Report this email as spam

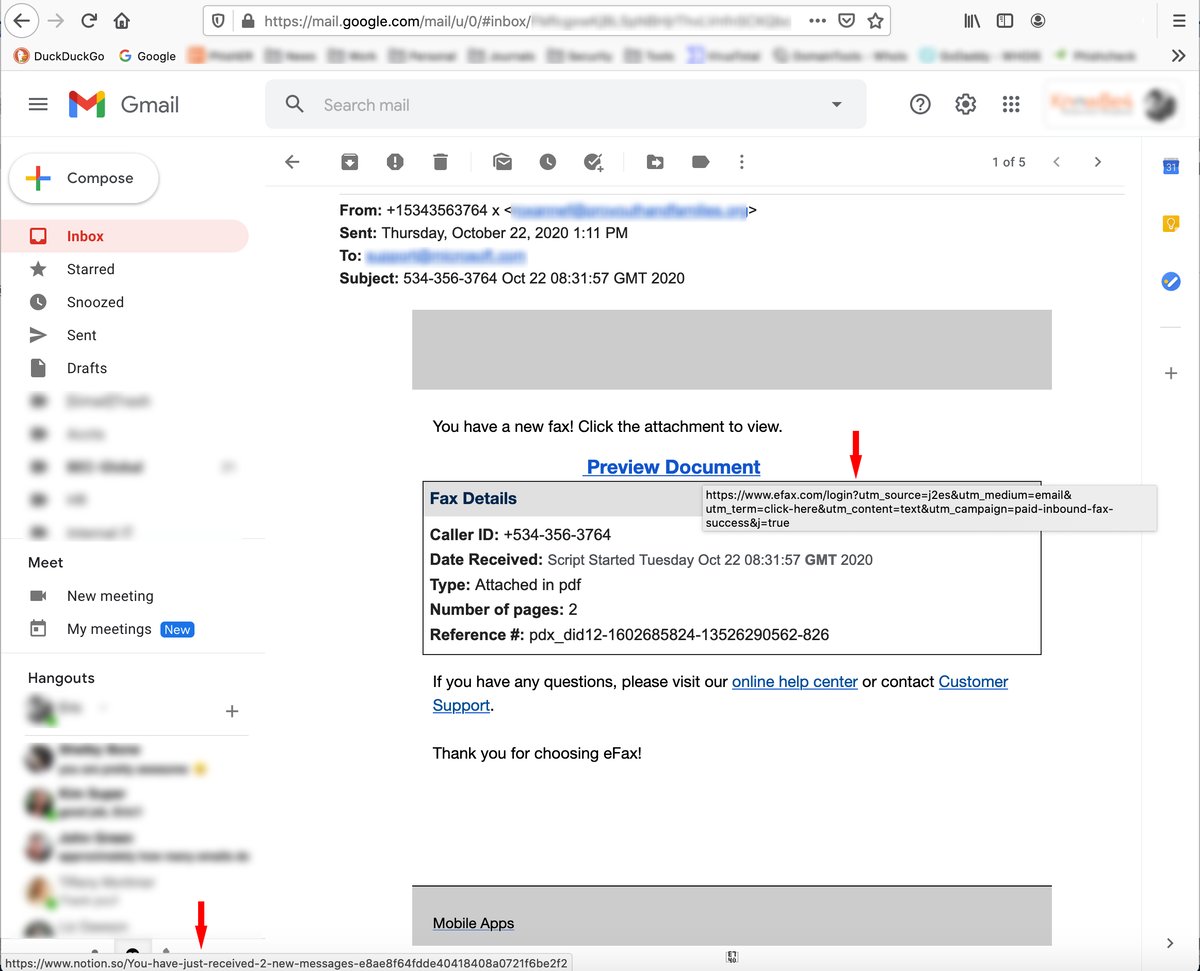tap(393, 161)
